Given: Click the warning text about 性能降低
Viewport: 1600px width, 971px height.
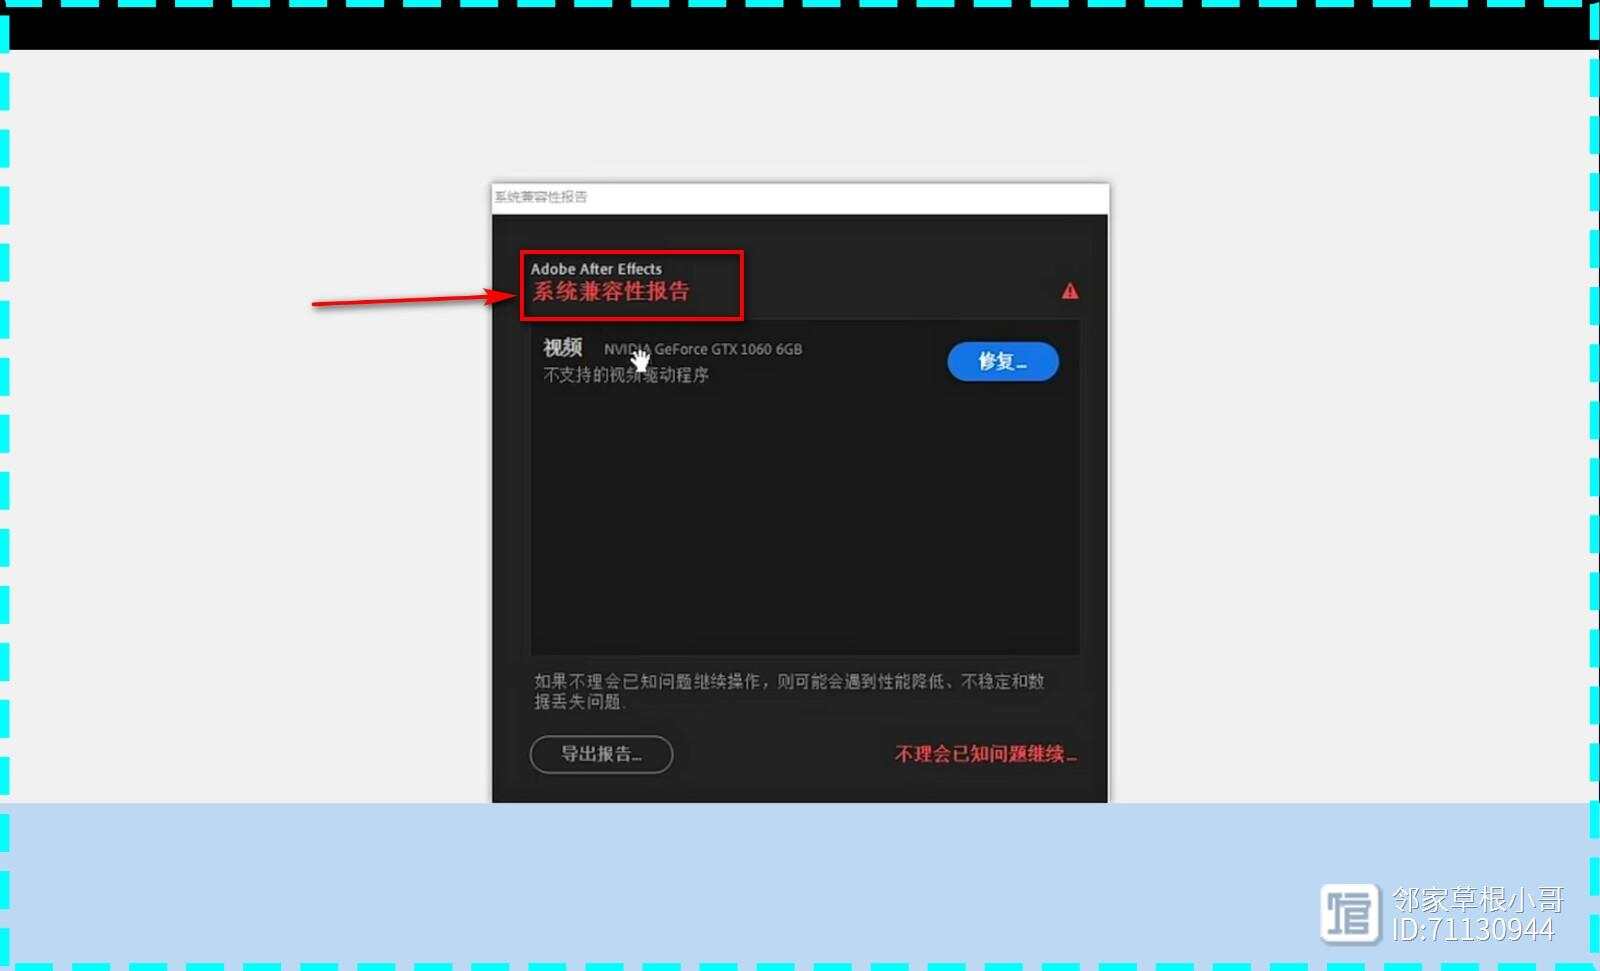Looking at the screenshot, I should [x=789, y=691].
